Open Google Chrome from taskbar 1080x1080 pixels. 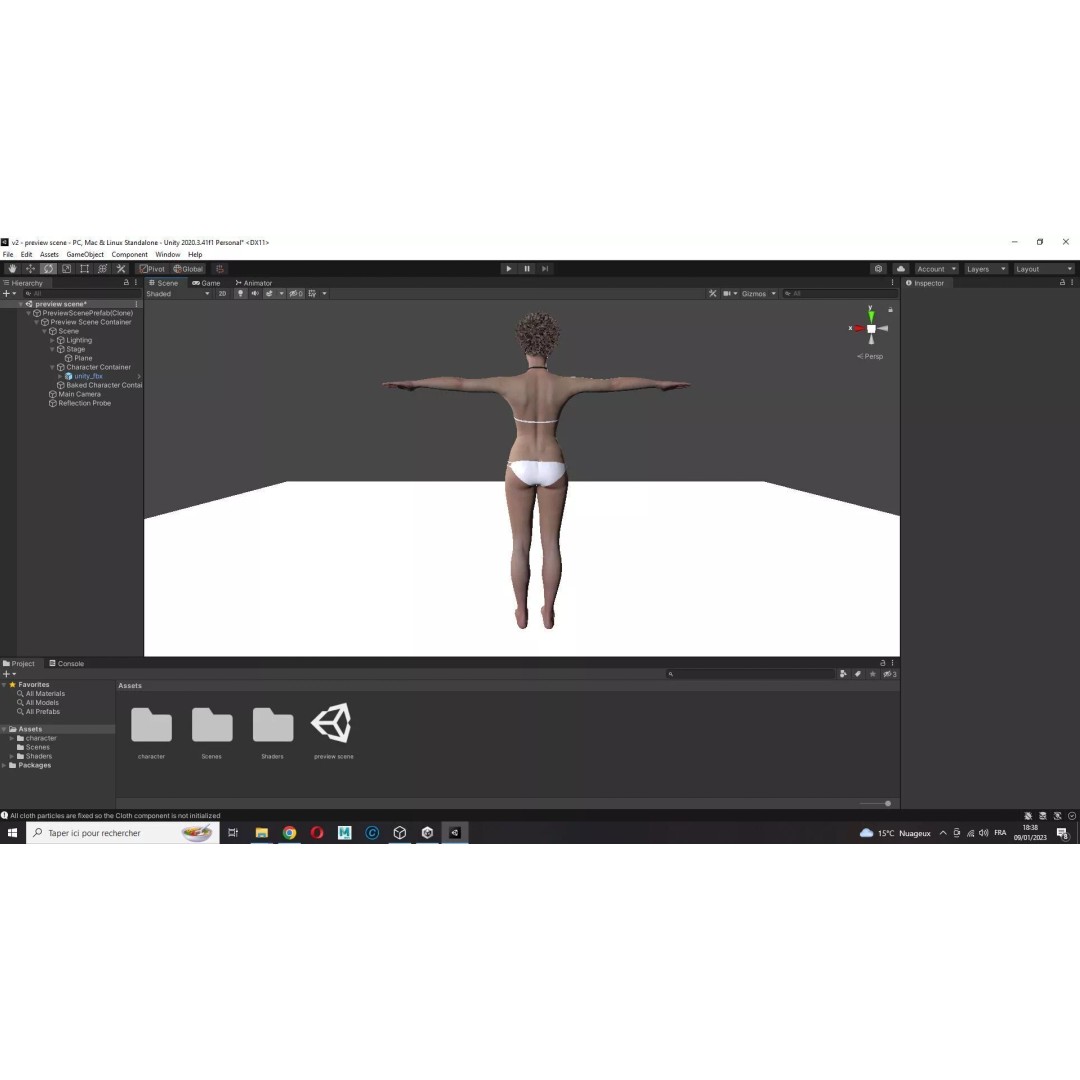(289, 833)
